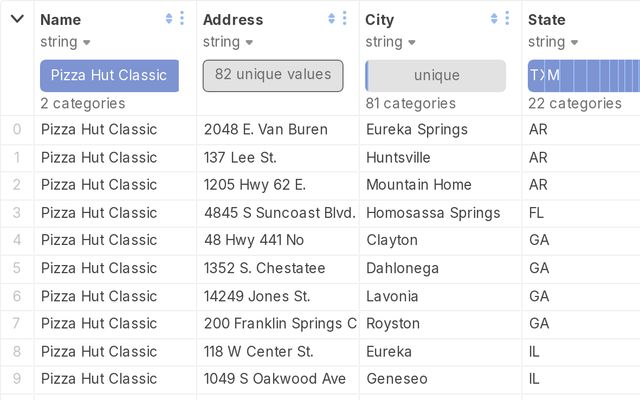Viewport: 640px width, 400px height.
Task: Click the 82 unique values button
Action: [273, 75]
